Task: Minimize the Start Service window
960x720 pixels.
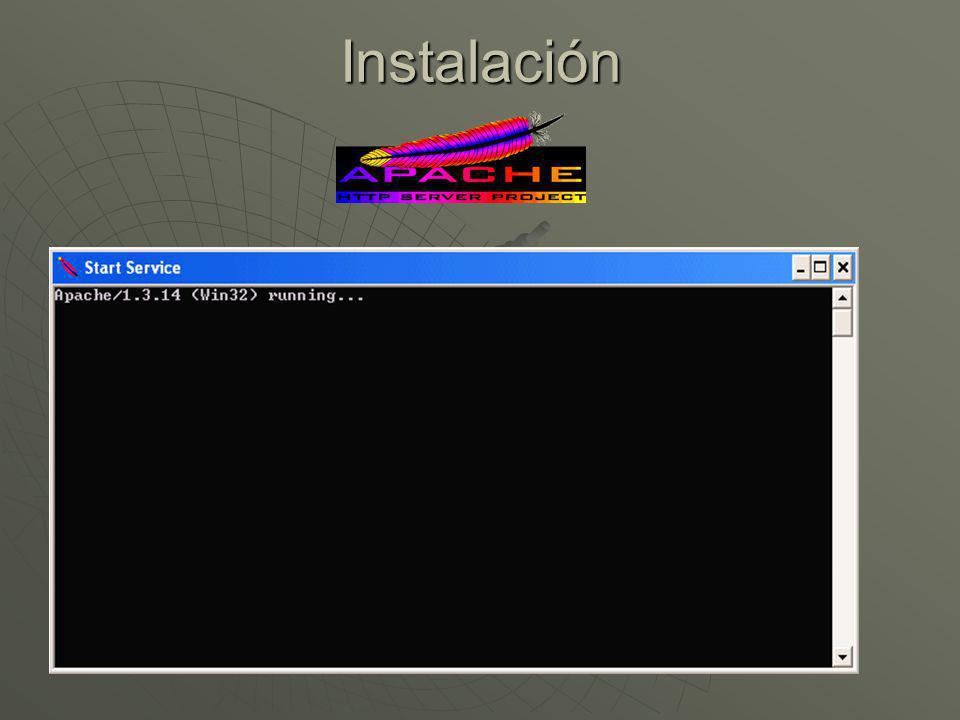Action: pos(801,268)
